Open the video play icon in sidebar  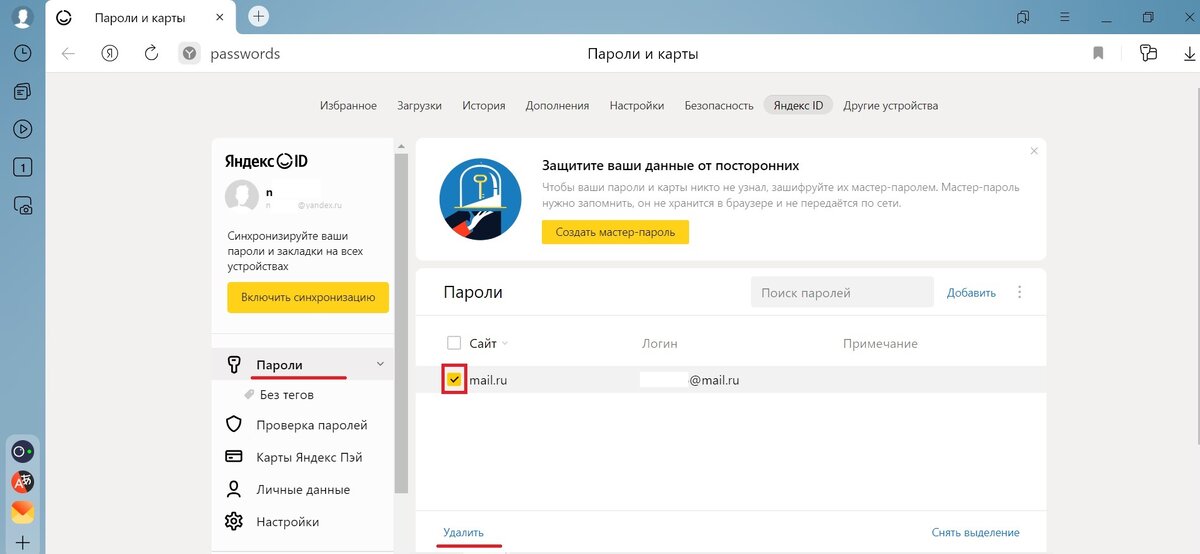(x=22, y=129)
